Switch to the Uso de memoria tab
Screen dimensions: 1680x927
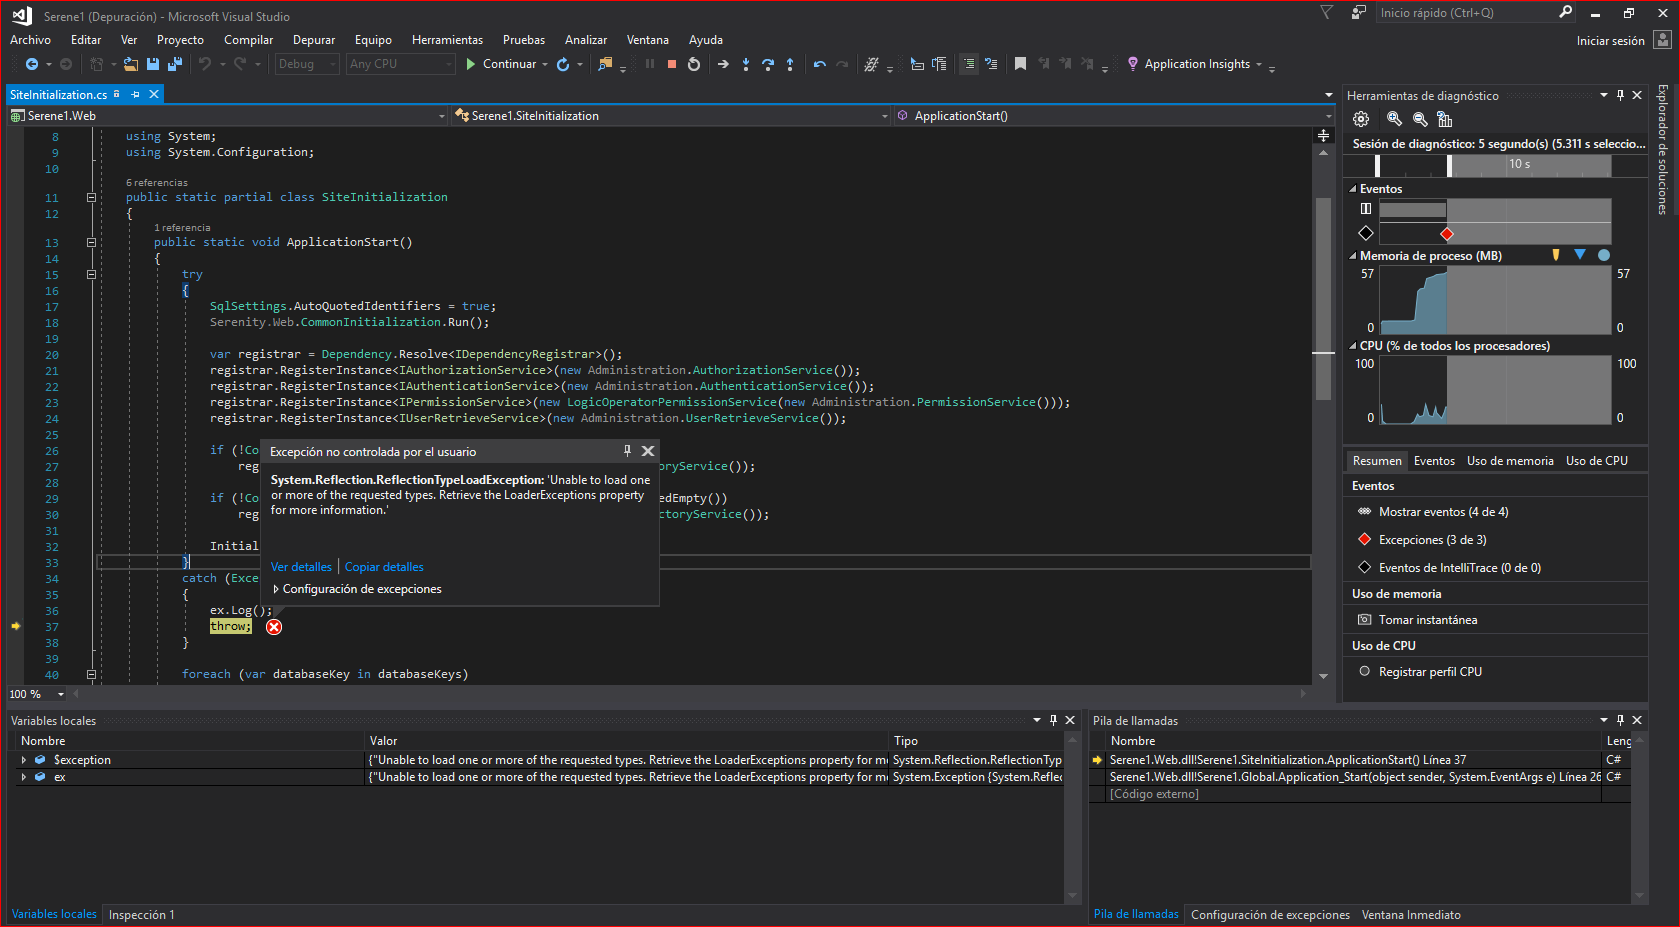1510,461
